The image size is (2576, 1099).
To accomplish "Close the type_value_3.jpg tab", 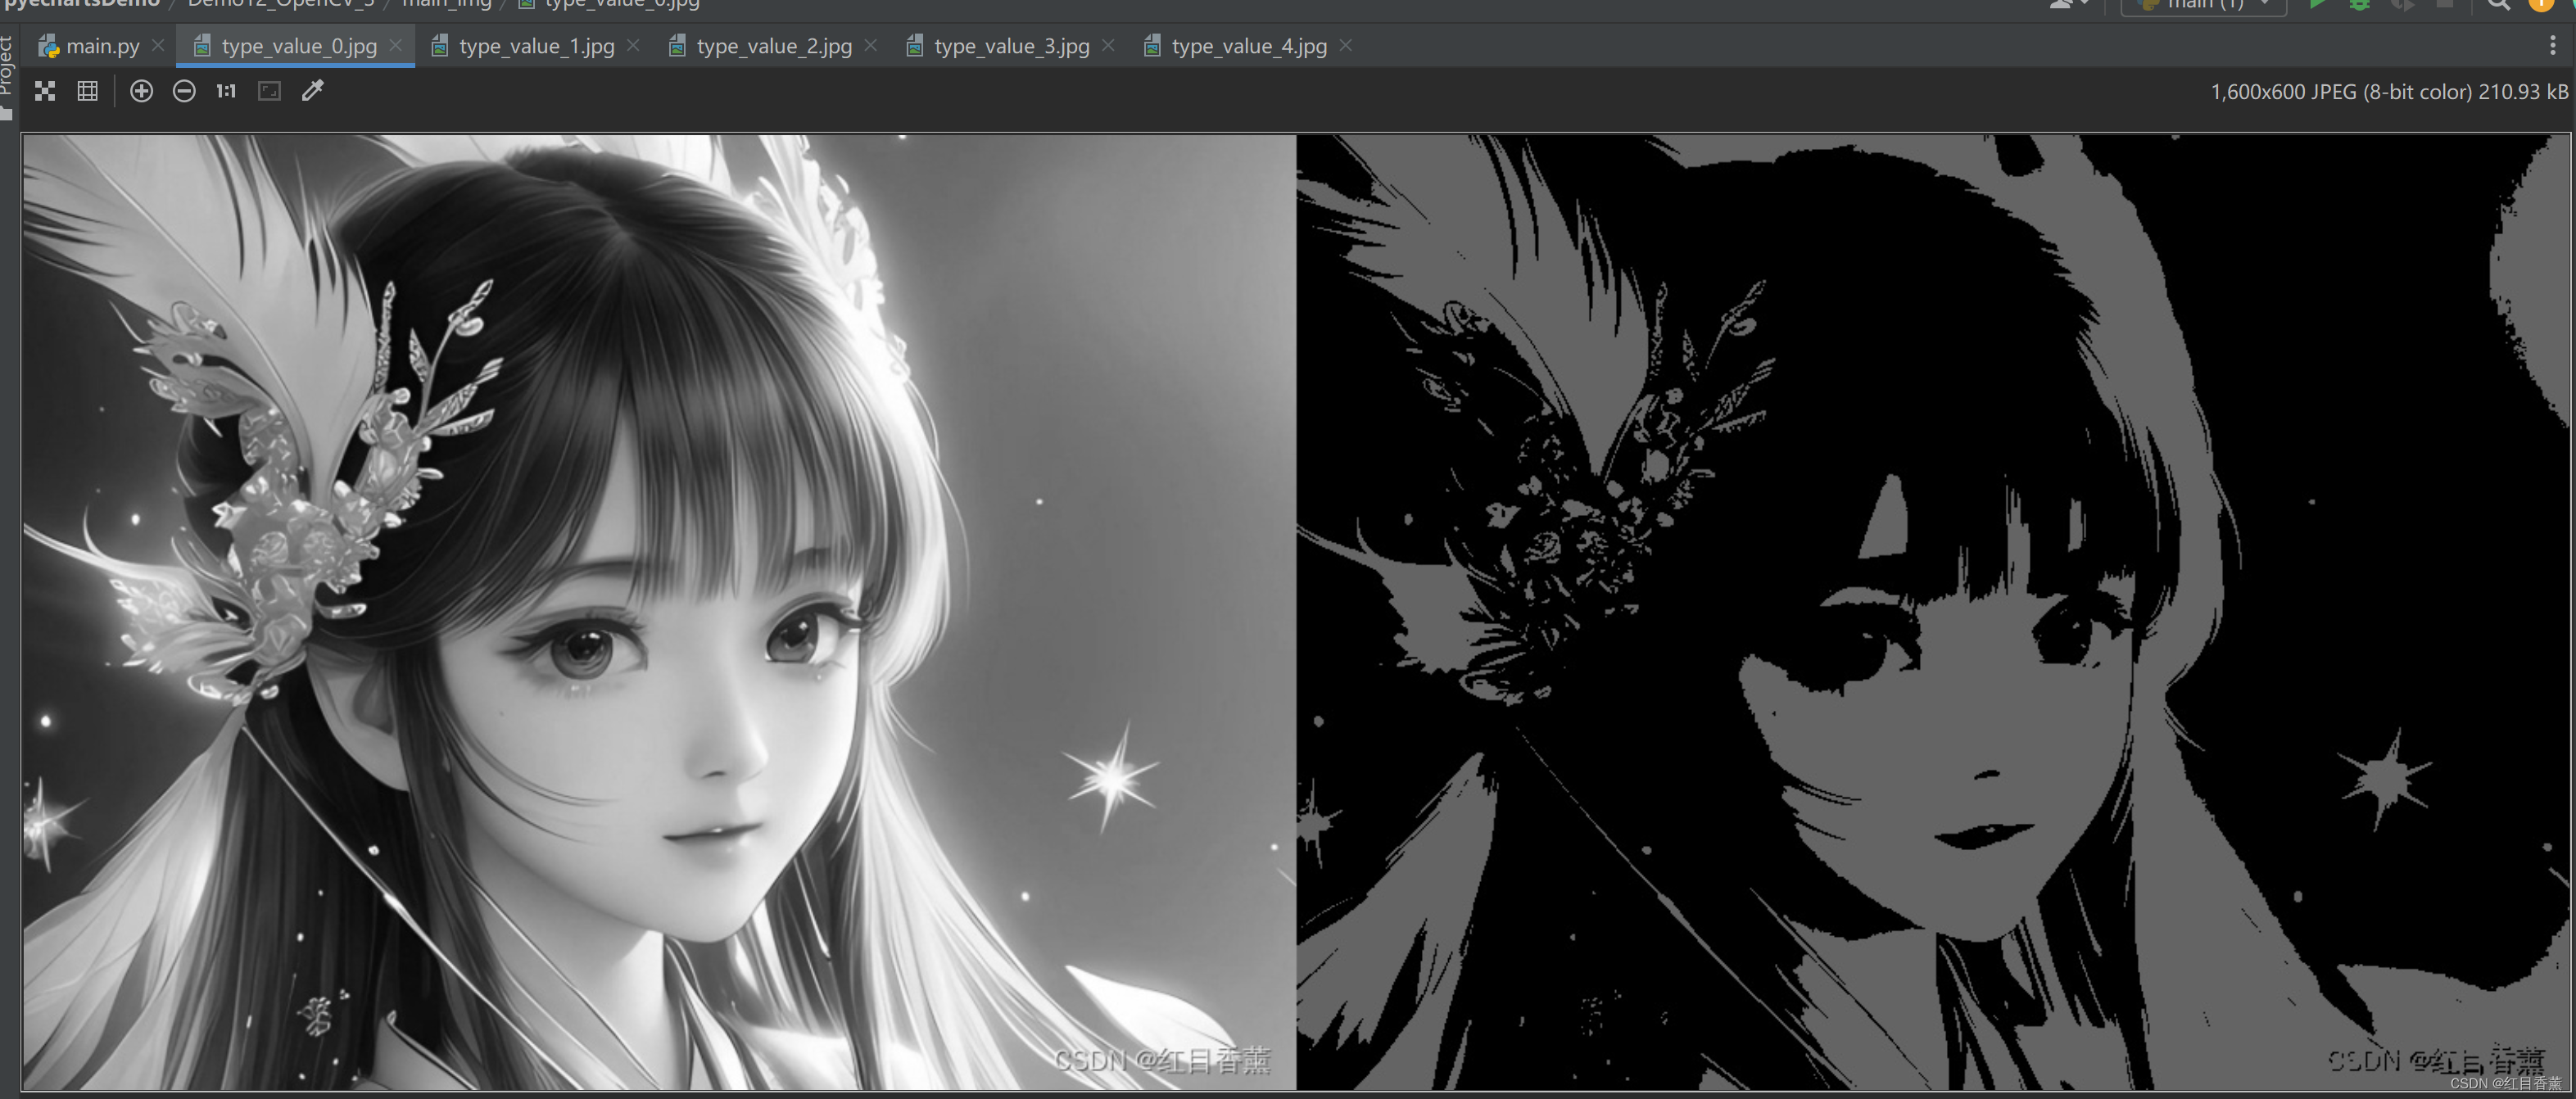I will coord(1108,46).
